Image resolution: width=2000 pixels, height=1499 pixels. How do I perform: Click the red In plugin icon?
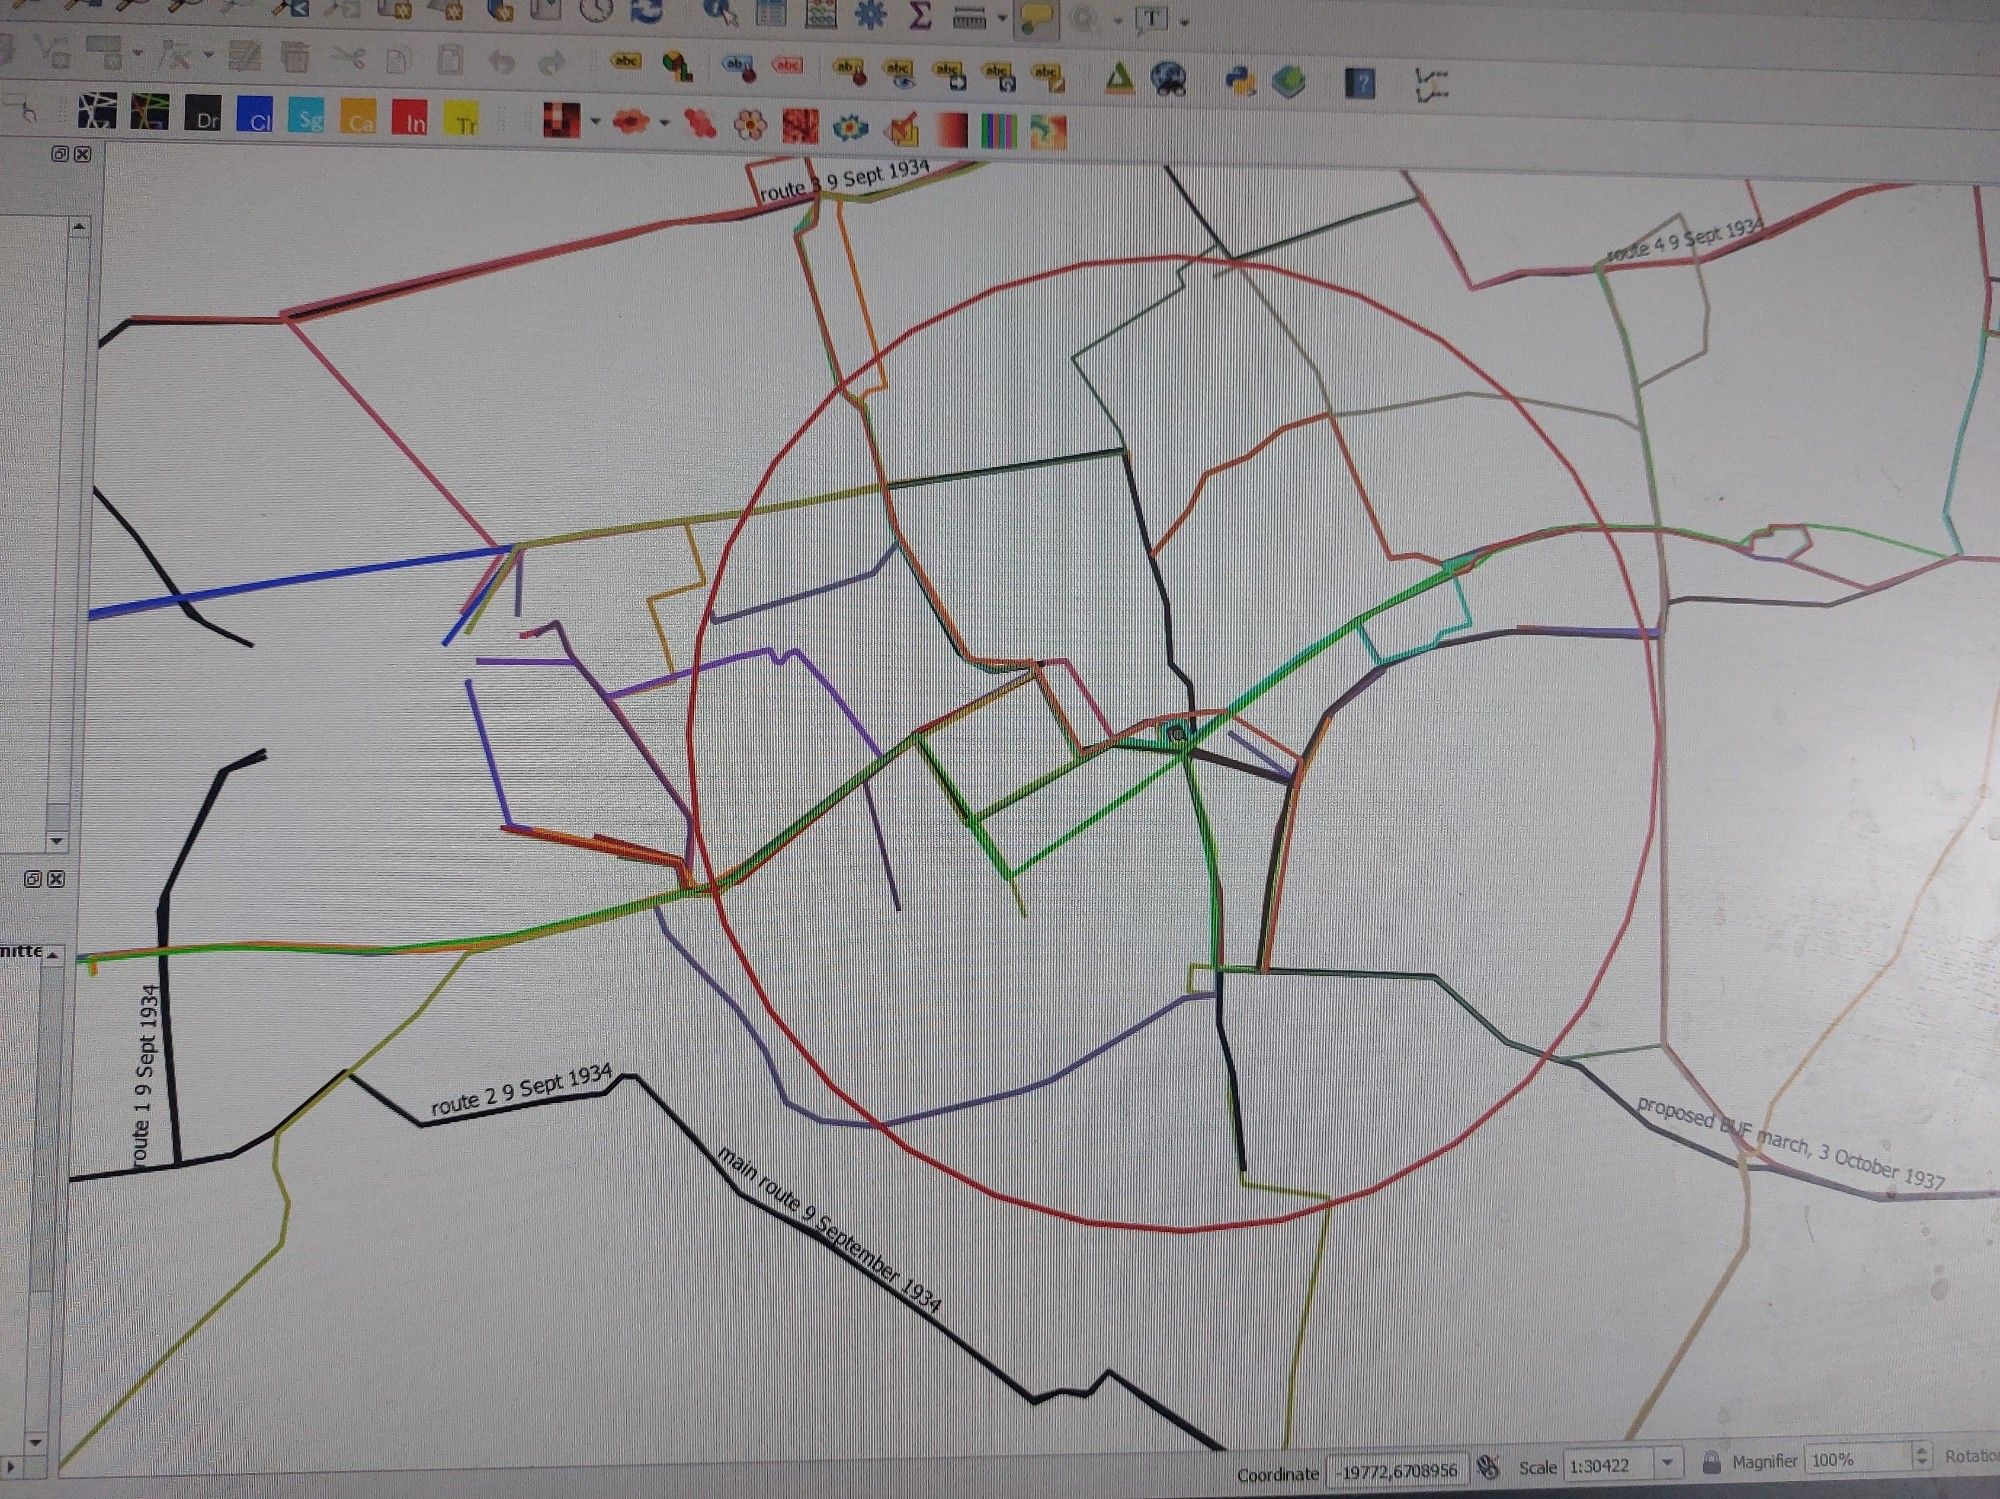(x=410, y=117)
